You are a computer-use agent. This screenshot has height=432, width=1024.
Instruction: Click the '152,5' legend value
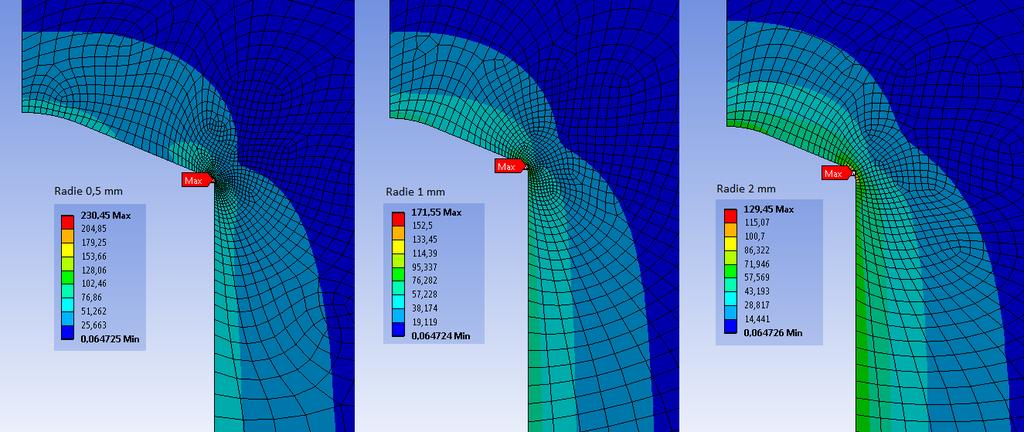[x=422, y=225]
